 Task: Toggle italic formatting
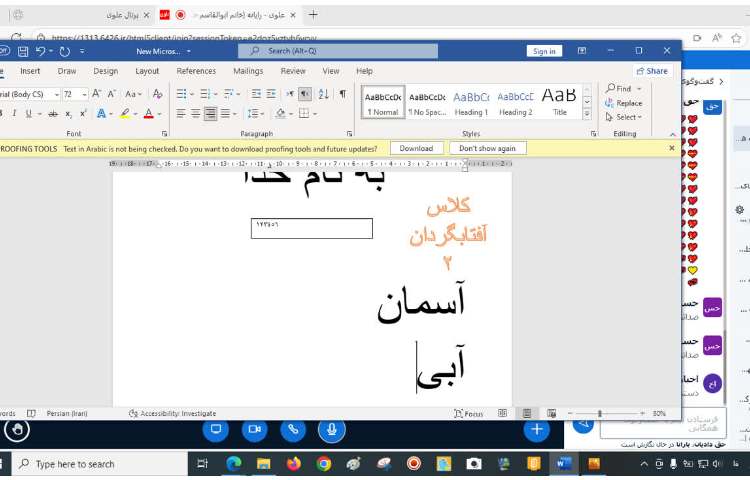click(14, 114)
